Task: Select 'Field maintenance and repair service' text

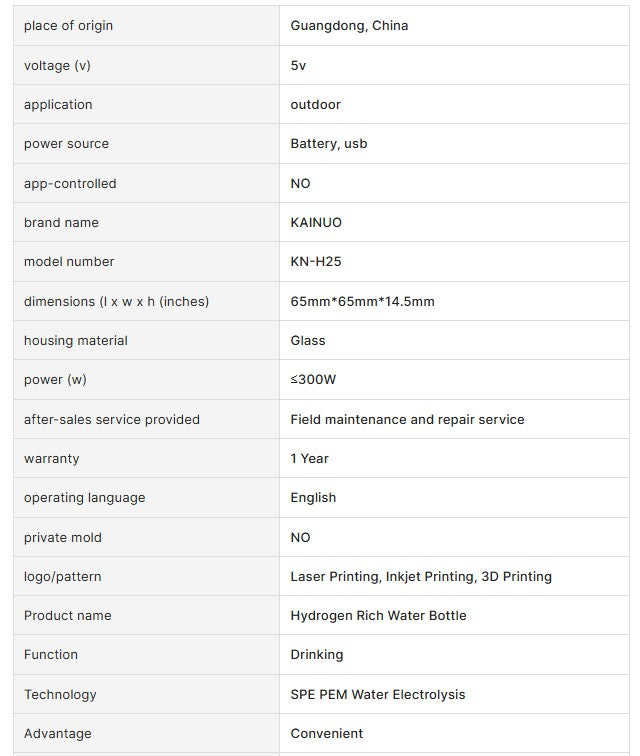Action: tap(407, 419)
